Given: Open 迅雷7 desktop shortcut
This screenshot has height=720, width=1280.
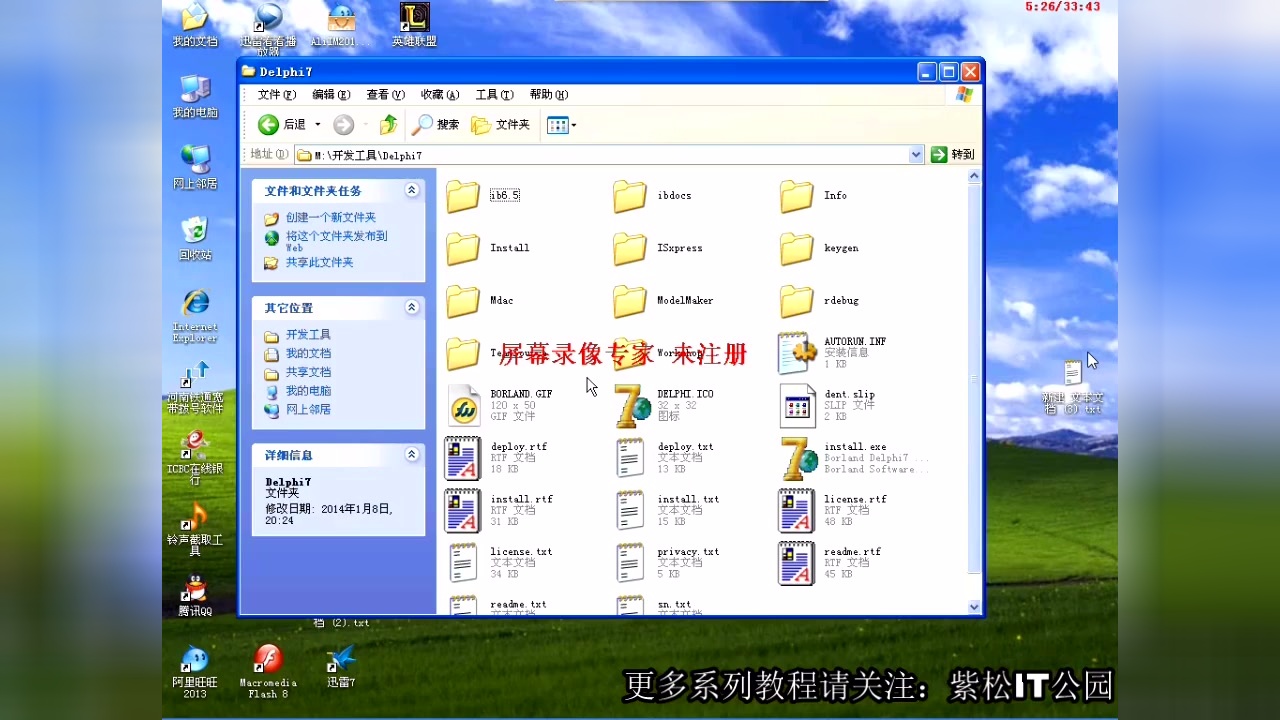Looking at the screenshot, I should pyautogui.click(x=341, y=666).
